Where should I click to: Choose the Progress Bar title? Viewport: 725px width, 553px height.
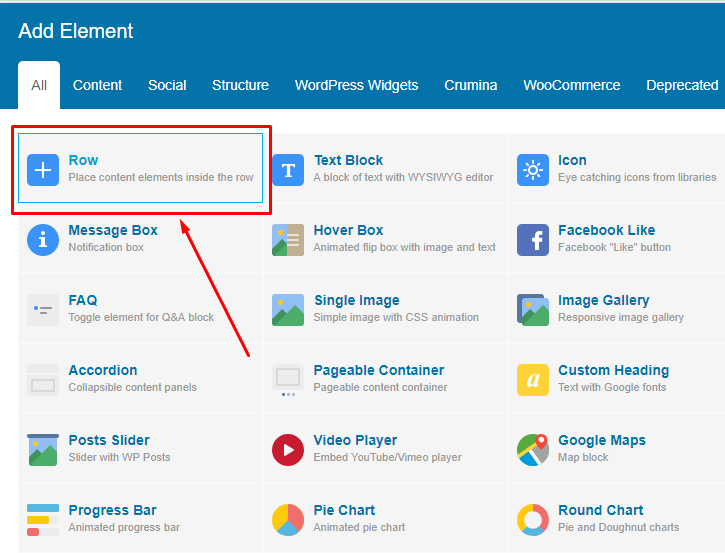112,510
